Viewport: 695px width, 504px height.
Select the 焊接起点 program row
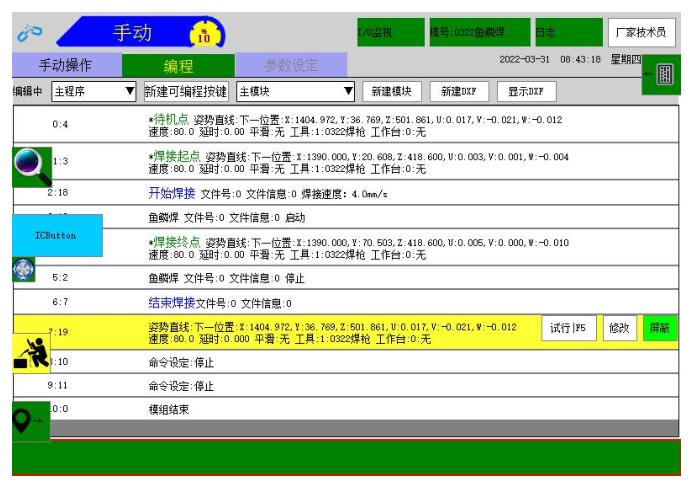(x=346, y=162)
